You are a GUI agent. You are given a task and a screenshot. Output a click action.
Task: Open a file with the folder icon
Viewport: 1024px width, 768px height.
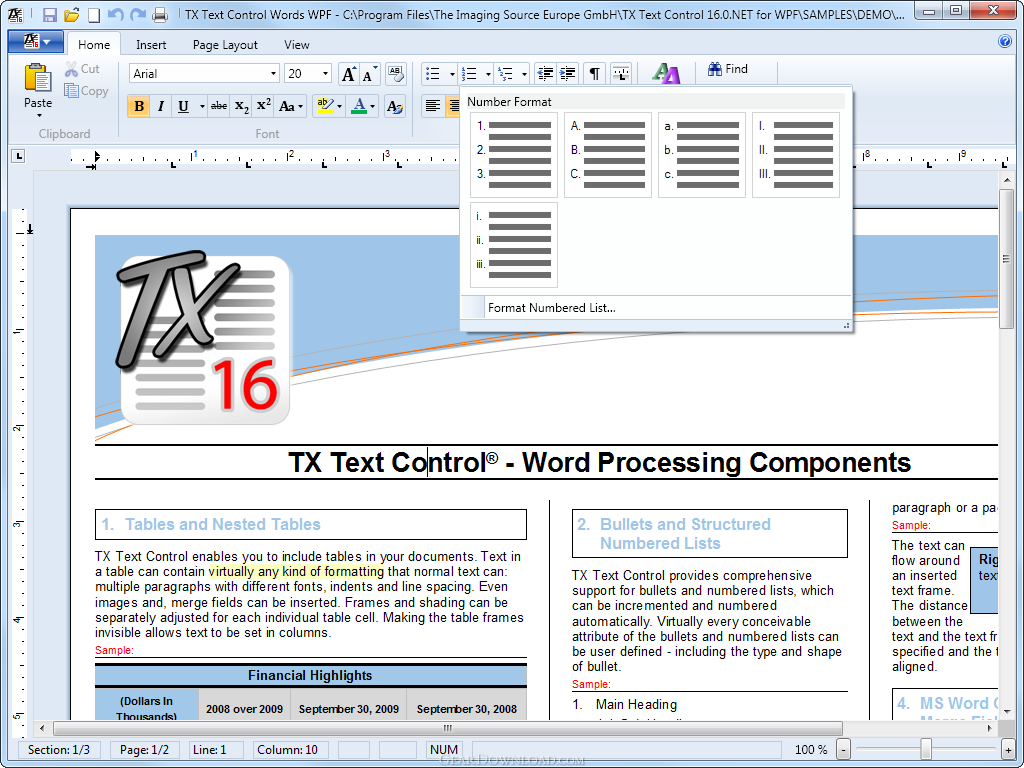(72, 14)
